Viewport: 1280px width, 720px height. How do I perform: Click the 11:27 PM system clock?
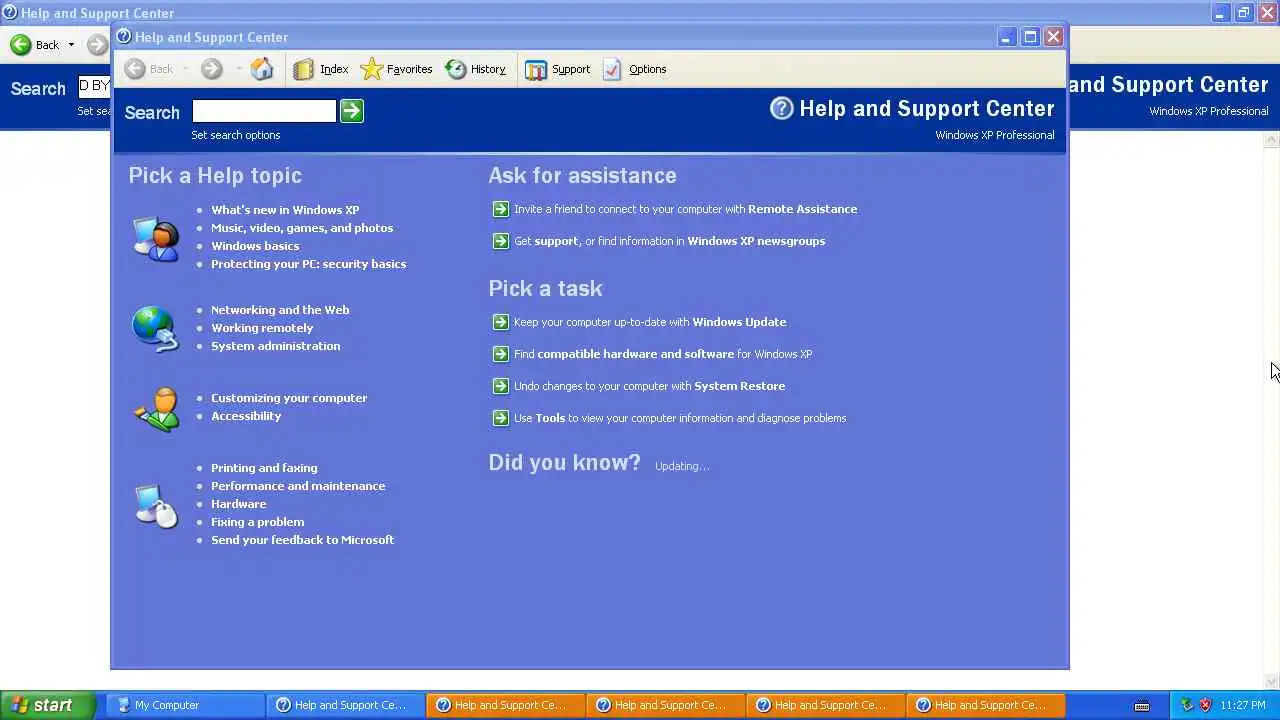pyautogui.click(x=1243, y=705)
